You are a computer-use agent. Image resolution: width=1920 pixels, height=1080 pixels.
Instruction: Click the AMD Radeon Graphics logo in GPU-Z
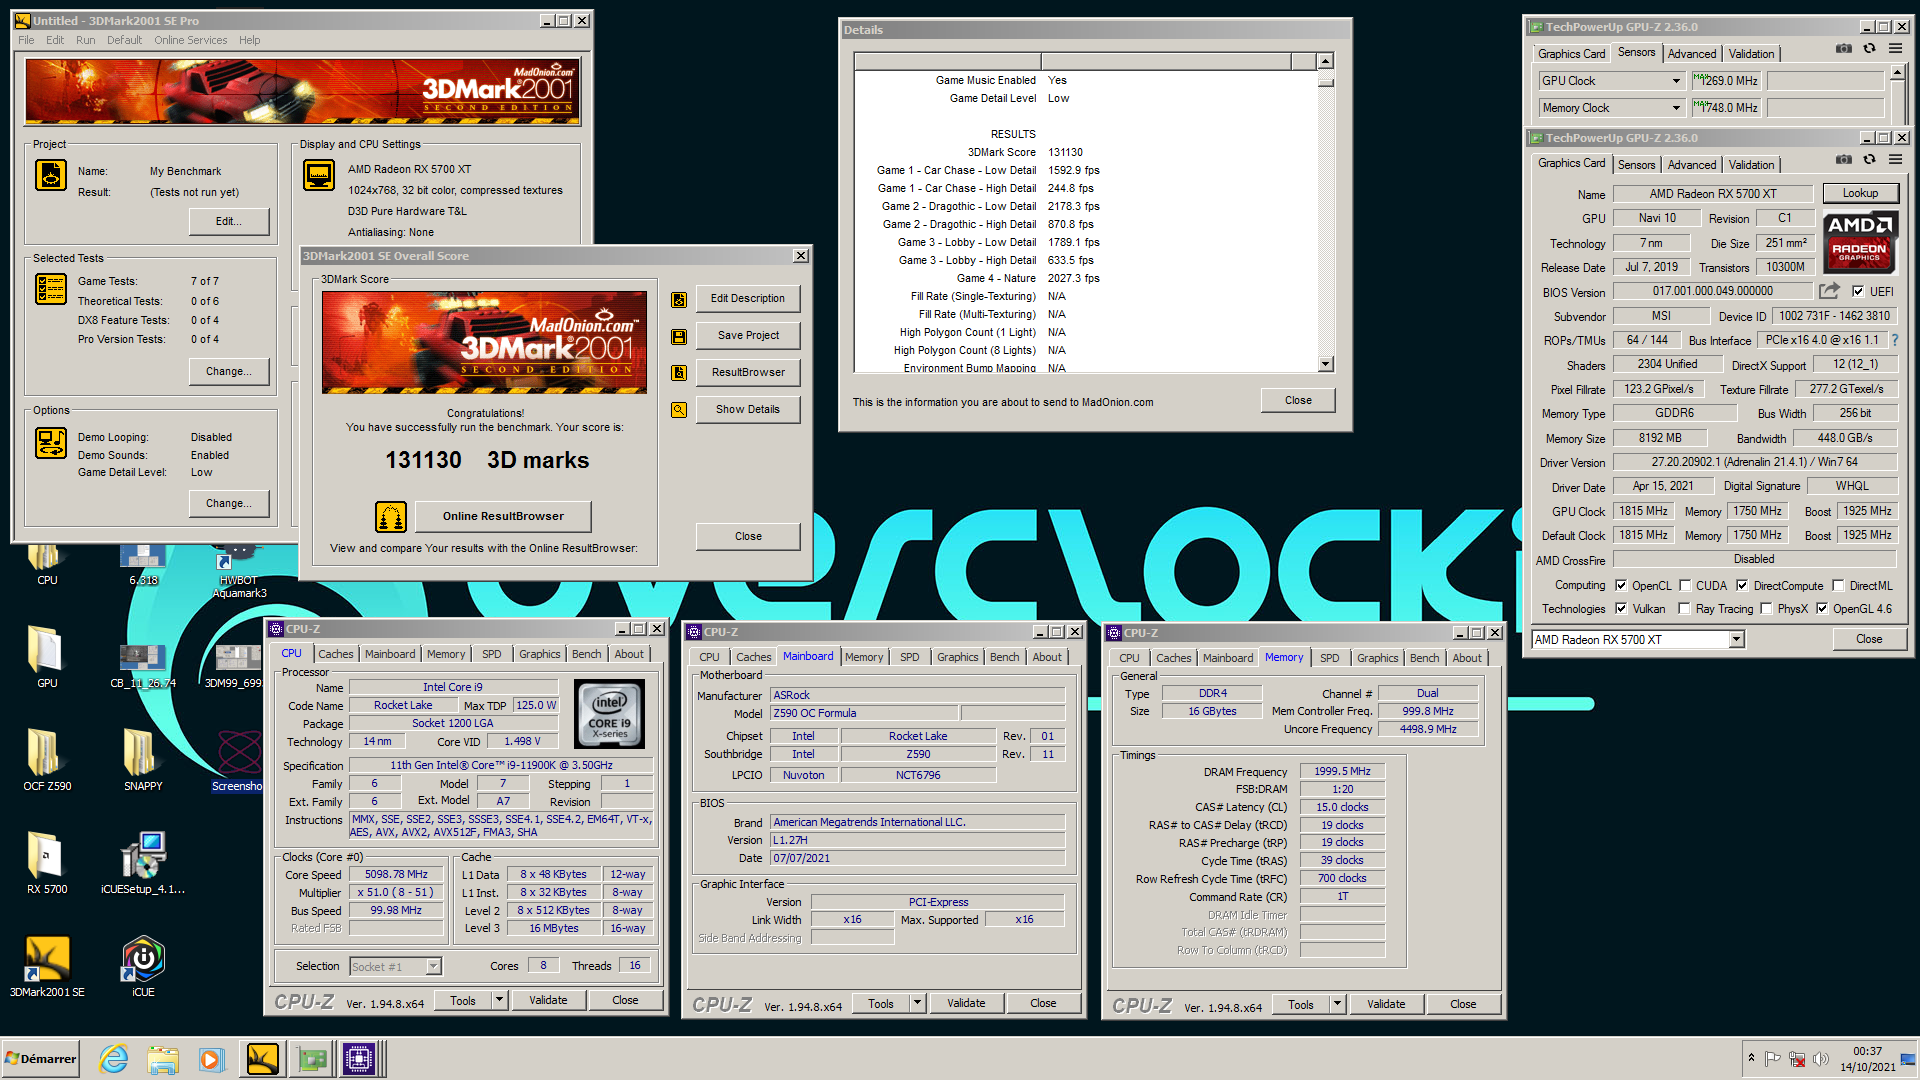pos(1859,241)
